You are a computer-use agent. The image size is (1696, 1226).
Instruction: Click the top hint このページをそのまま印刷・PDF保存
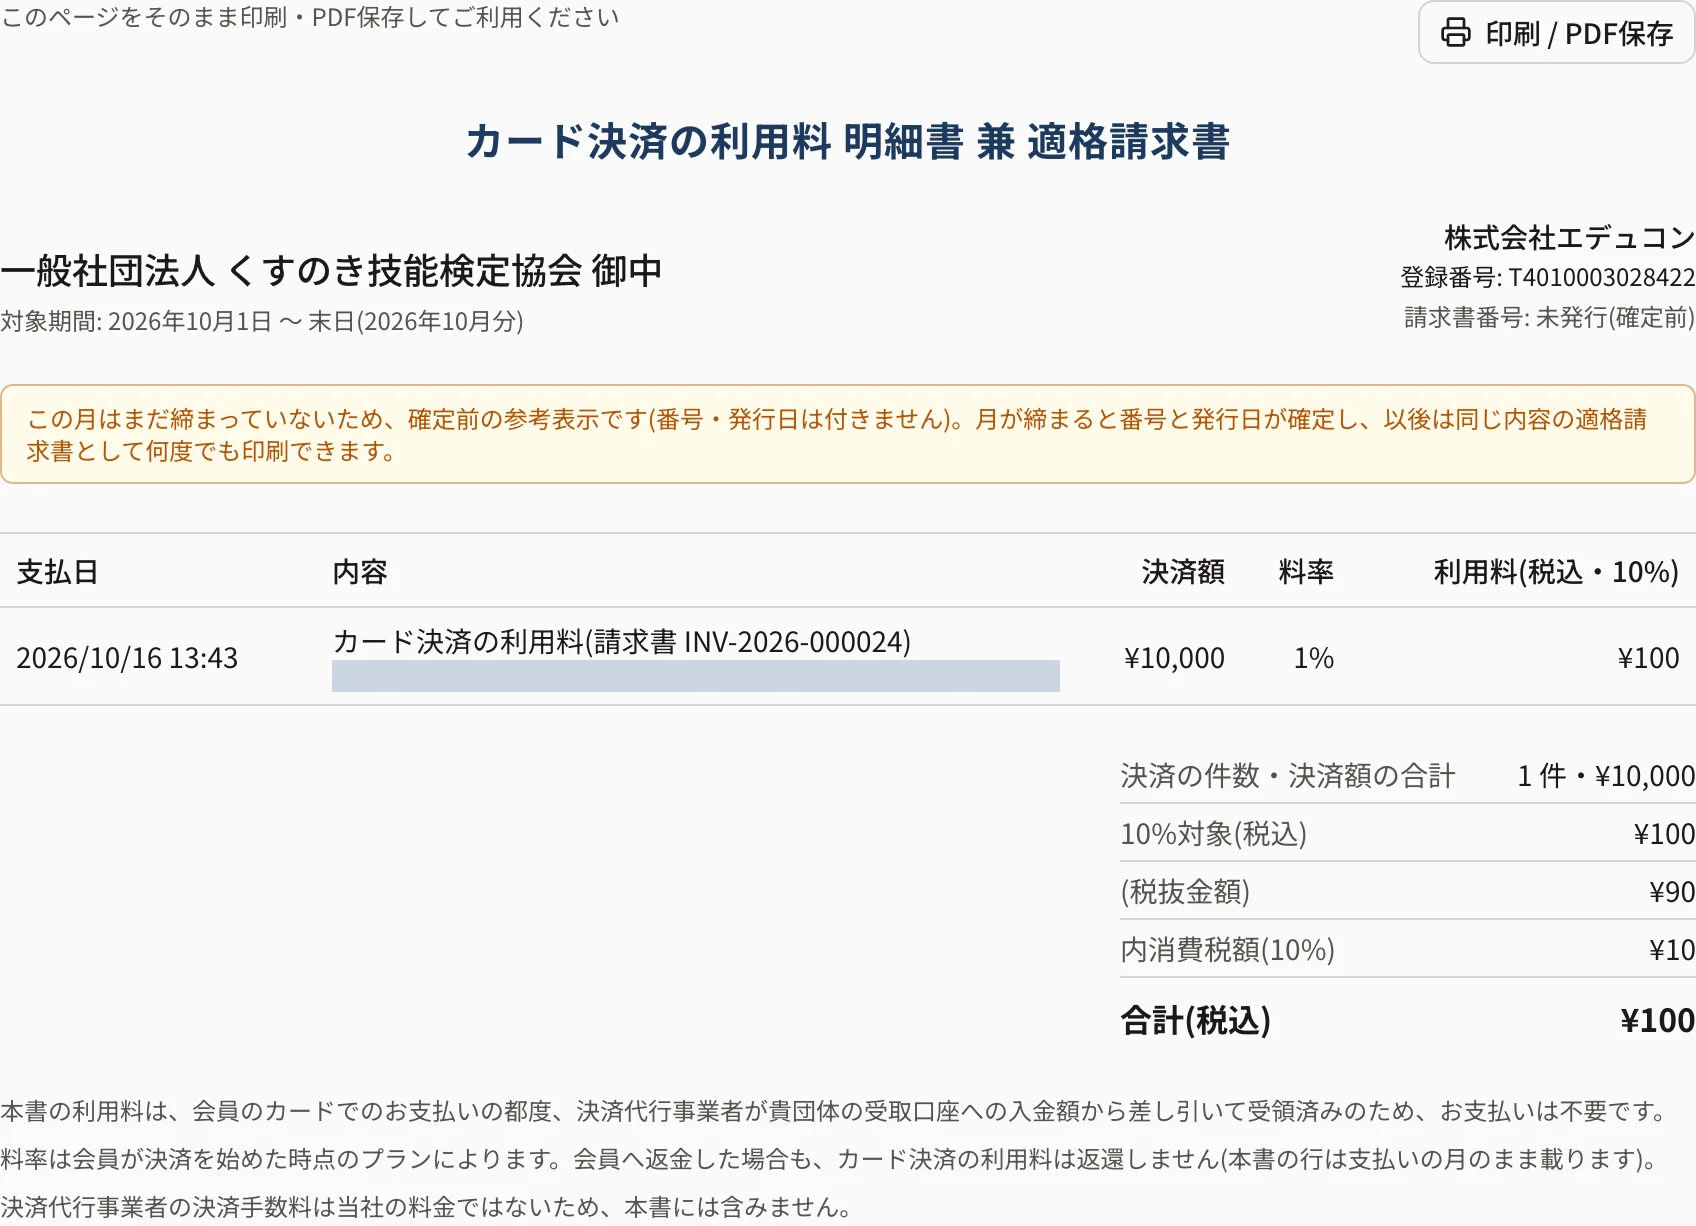[x=310, y=18]
